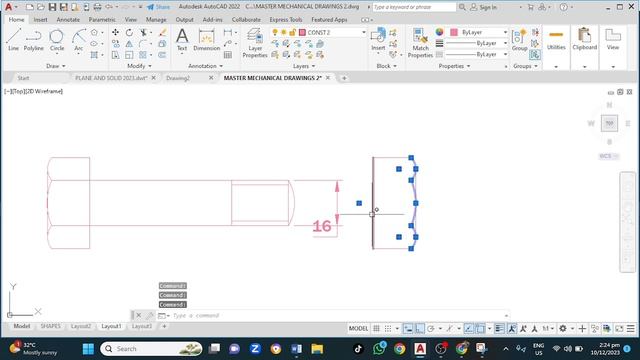Click the CONST 2 layer color swatch
640x360 pixels.
[302, 32]
